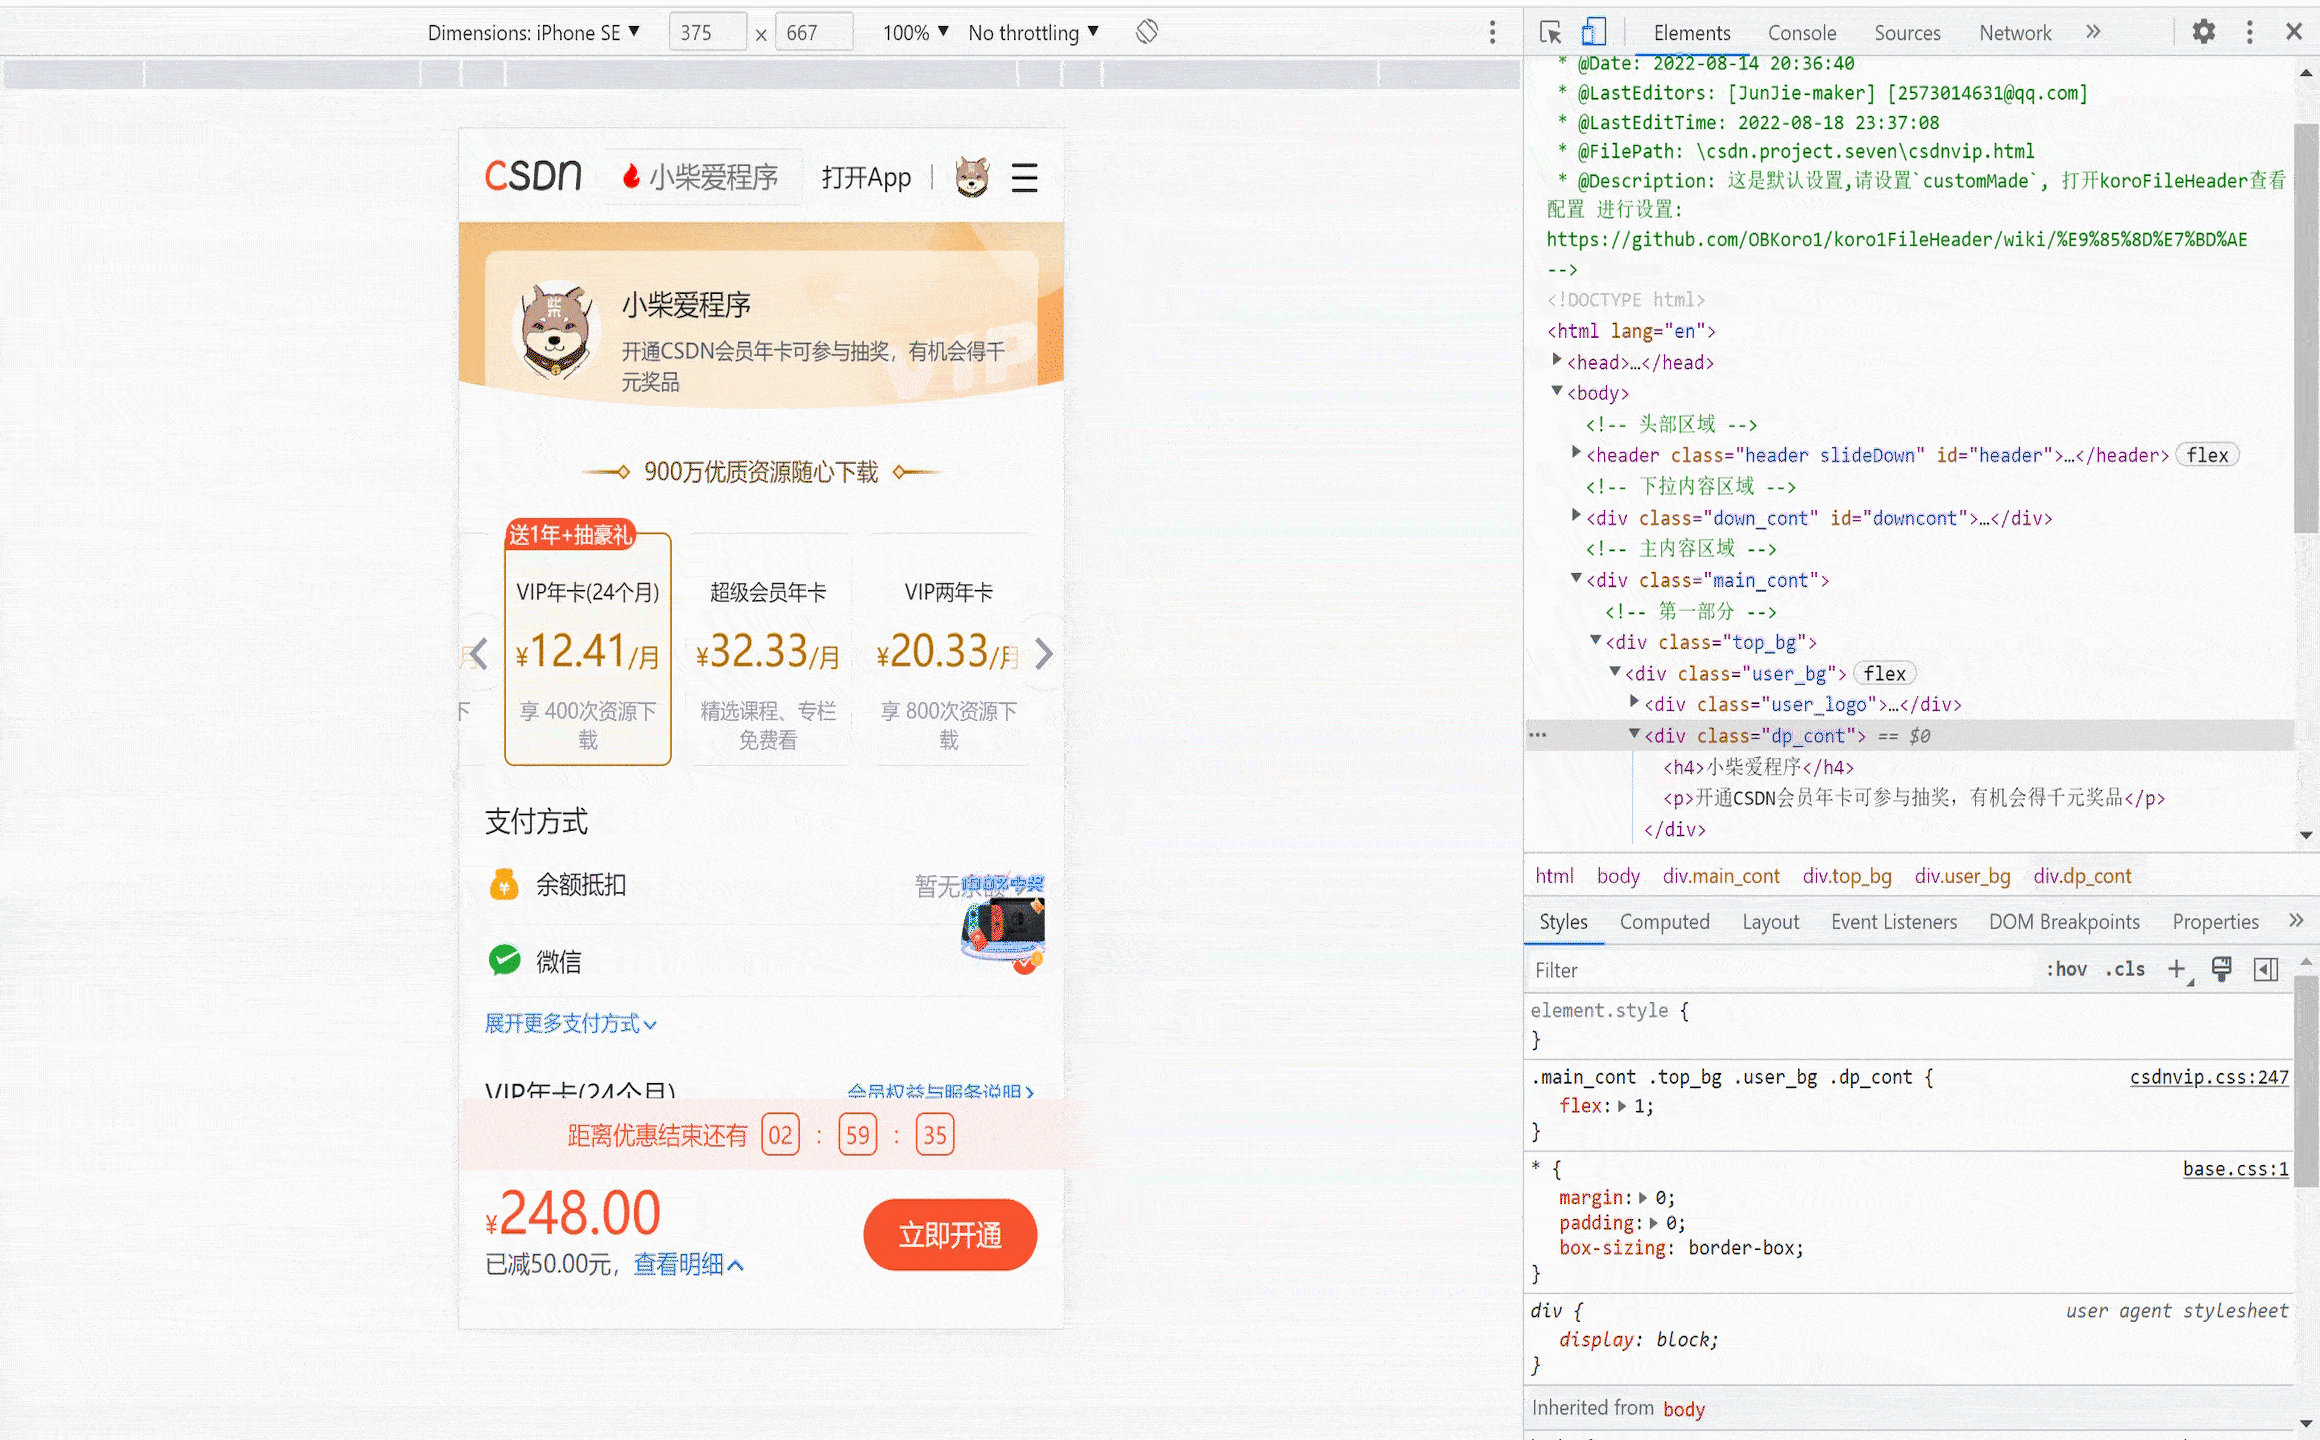Switch to the Network tab
Image resolution: width=2320 pixels, height=1440 pixels.
(x=2015, y=32)
